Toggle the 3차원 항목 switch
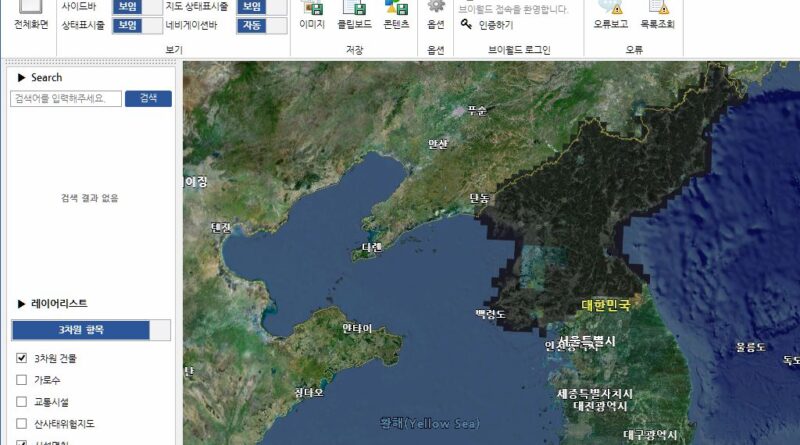 91,330
